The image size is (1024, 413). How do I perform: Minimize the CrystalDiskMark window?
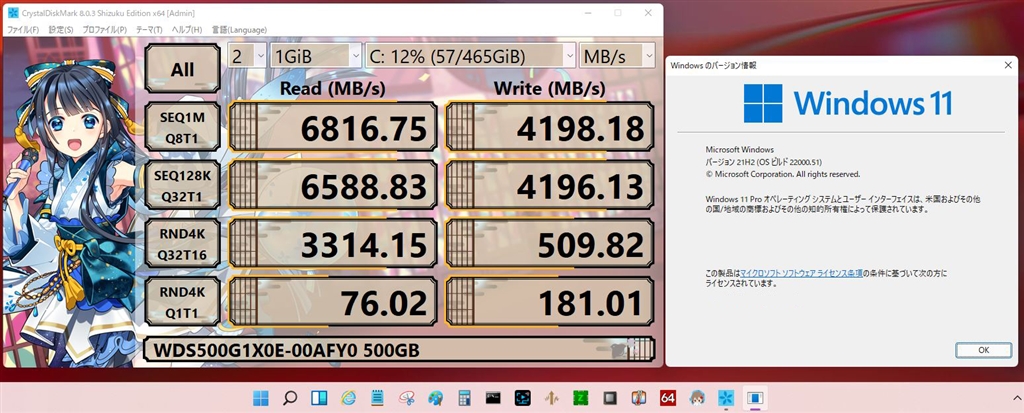pos(587,13)
